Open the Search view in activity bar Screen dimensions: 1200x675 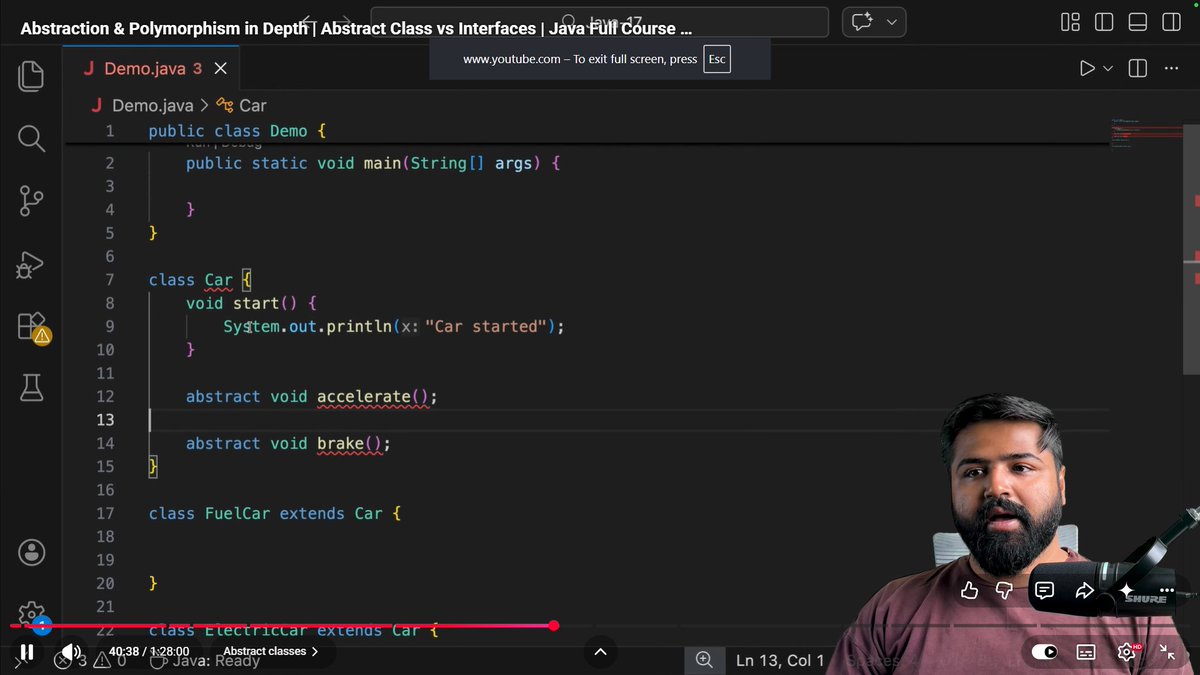[31, 138]
